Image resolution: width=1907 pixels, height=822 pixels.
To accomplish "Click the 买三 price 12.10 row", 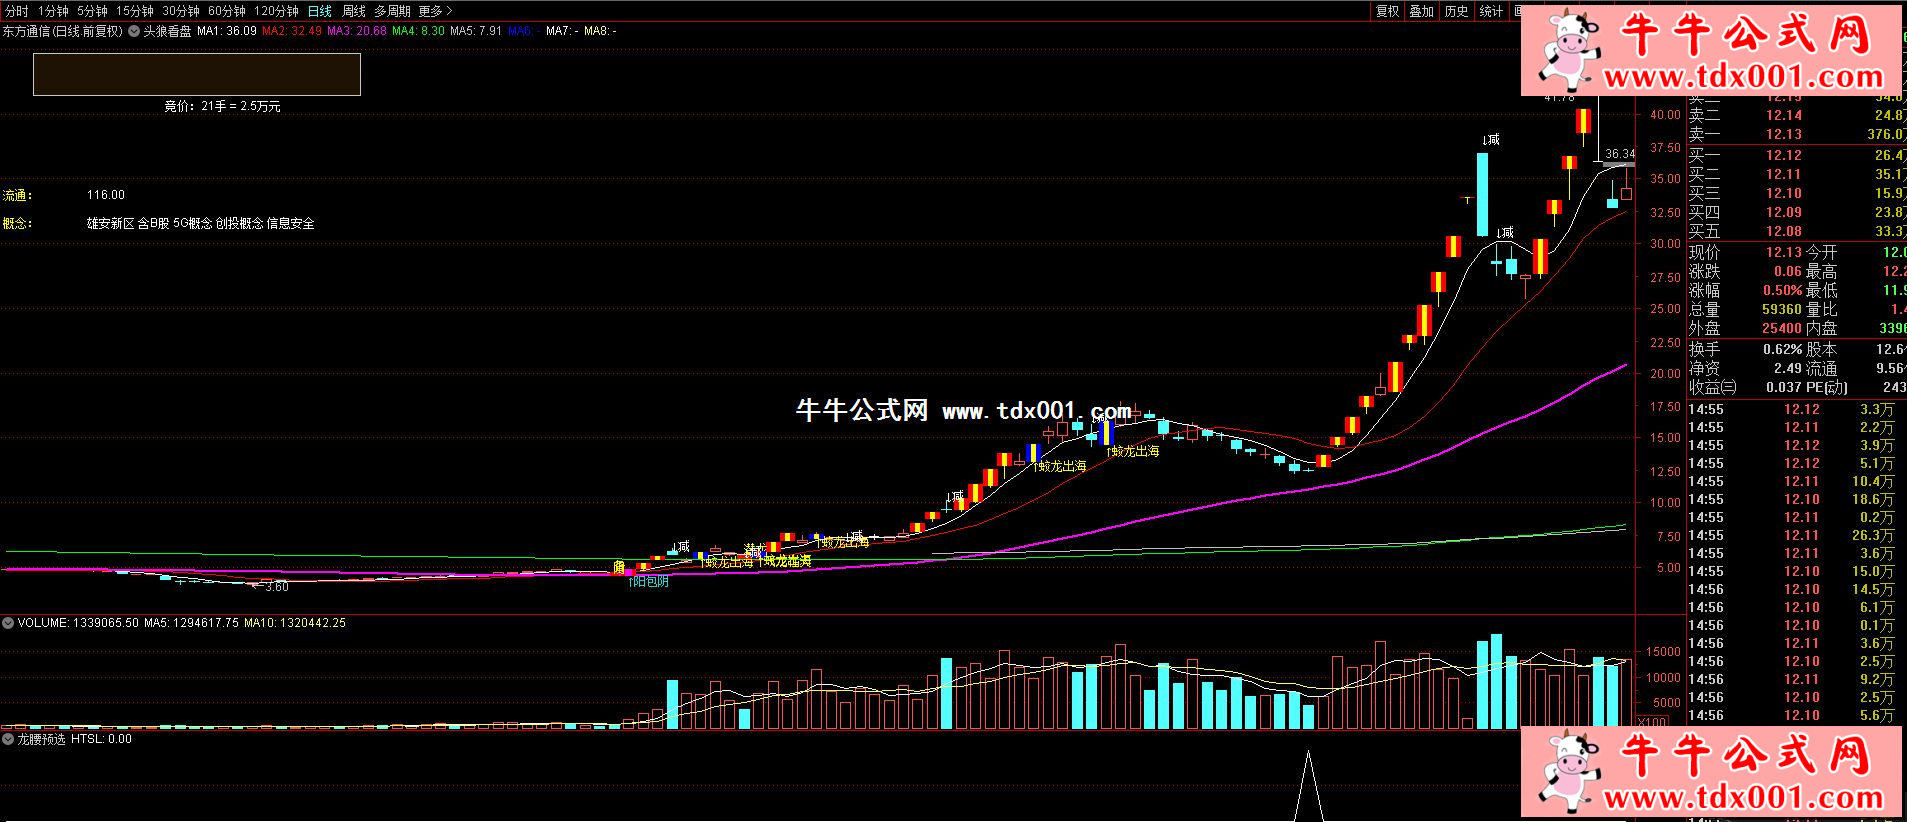I will [x=1796, y=193].
